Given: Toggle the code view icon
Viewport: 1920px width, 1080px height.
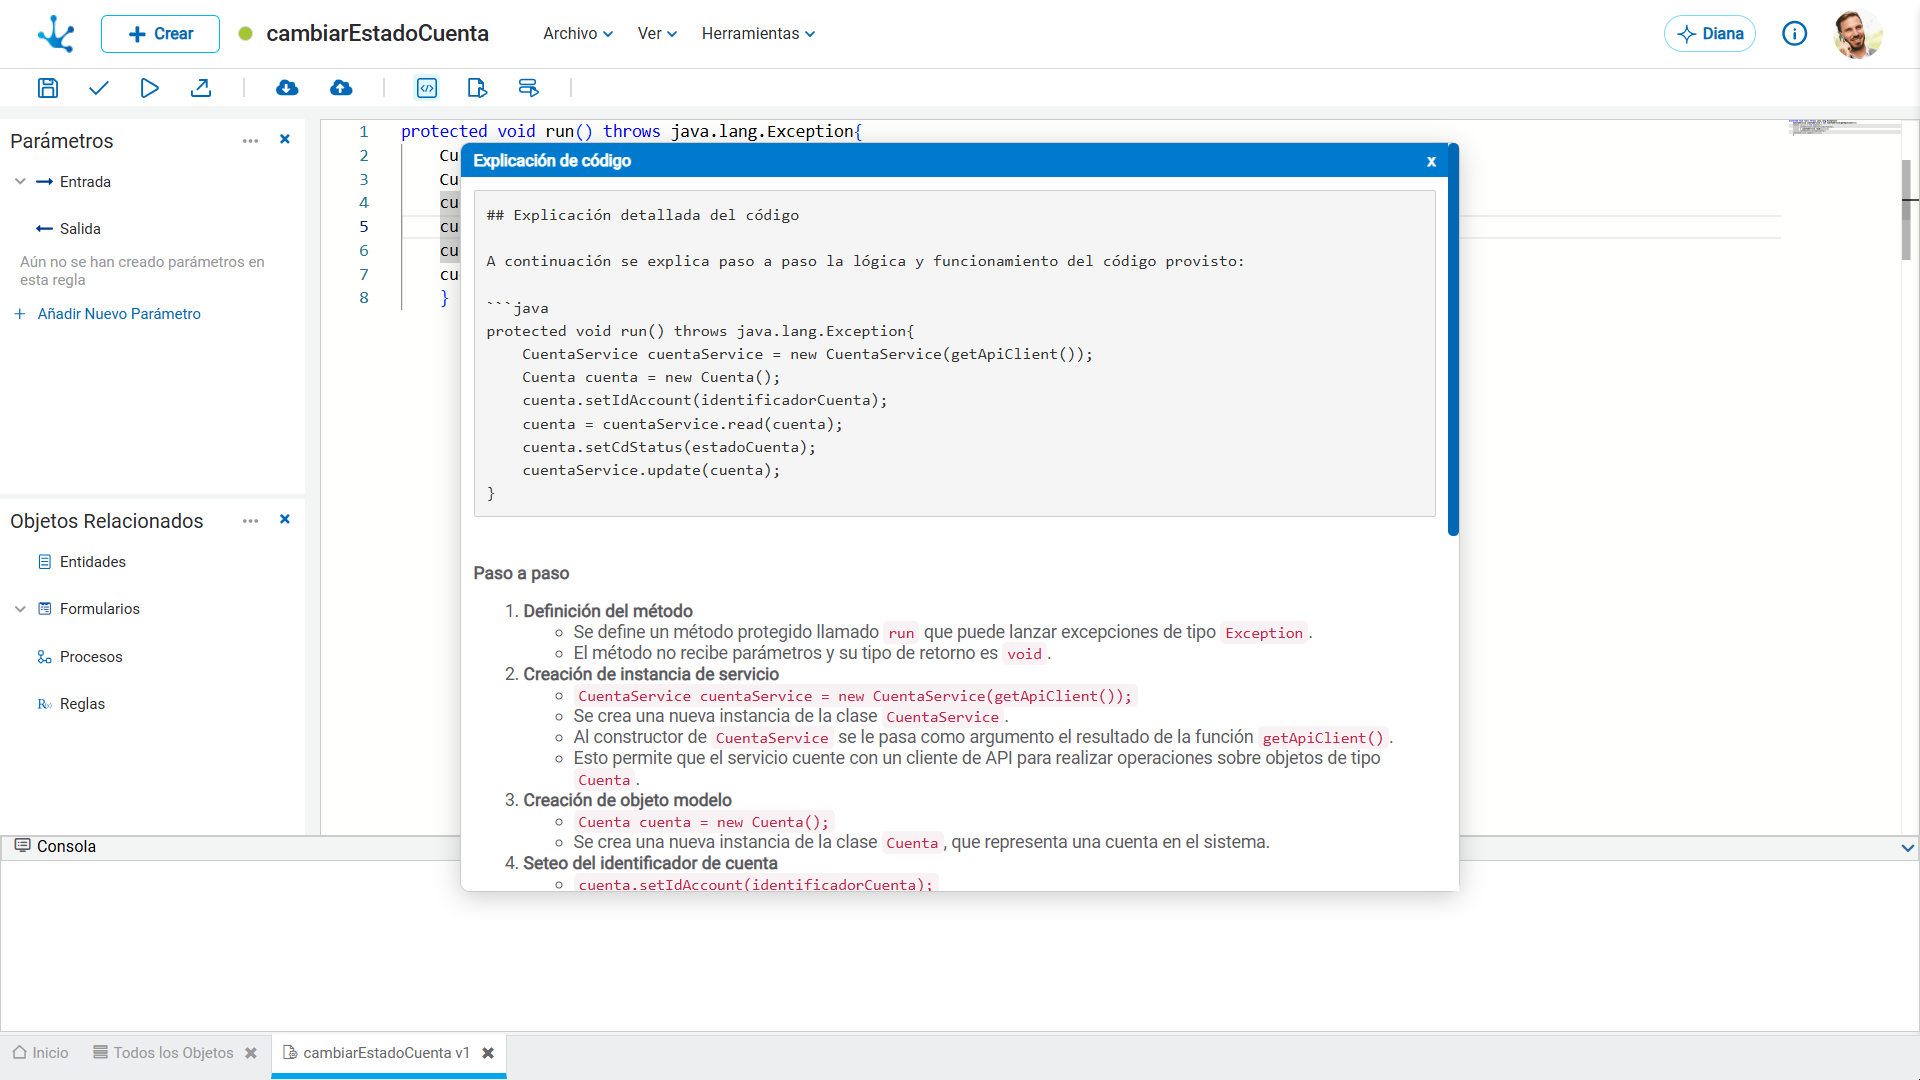Looking at the screenshot, I should [x=427, y=88].
